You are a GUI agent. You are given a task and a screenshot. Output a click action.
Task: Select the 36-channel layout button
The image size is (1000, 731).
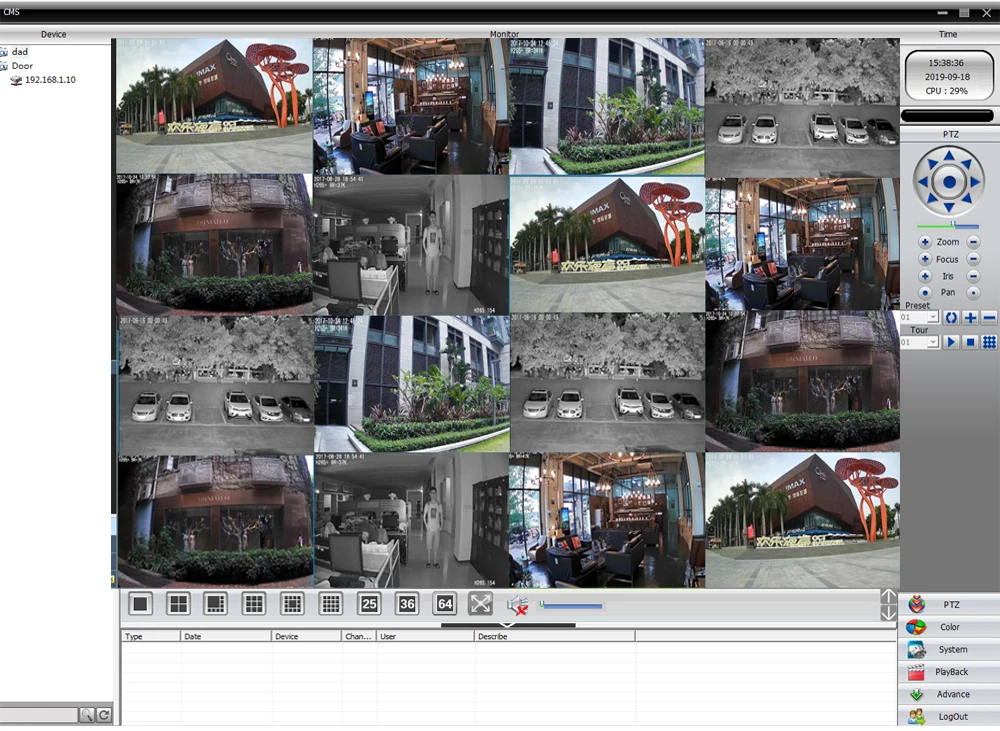tap(407, 603)
